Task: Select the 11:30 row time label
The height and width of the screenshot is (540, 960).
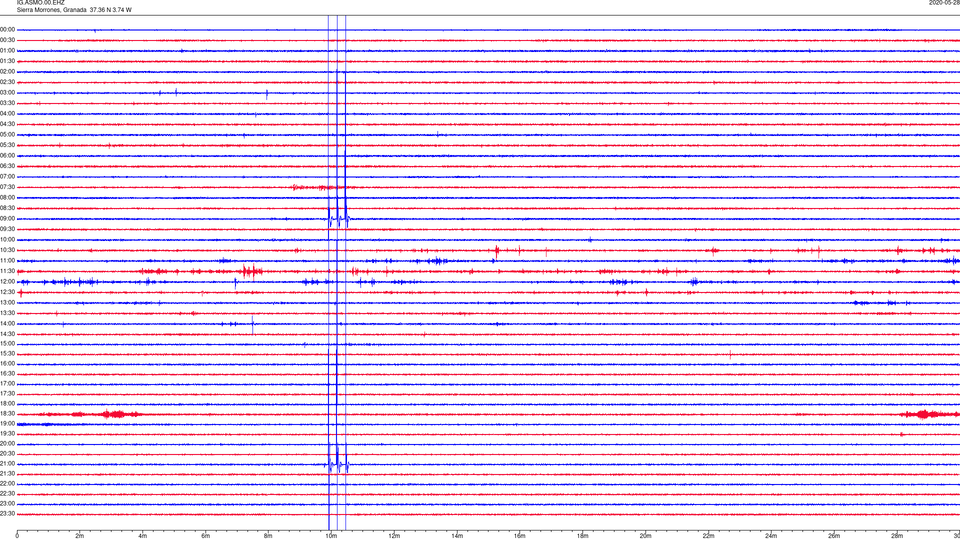Action: (7, 271)
